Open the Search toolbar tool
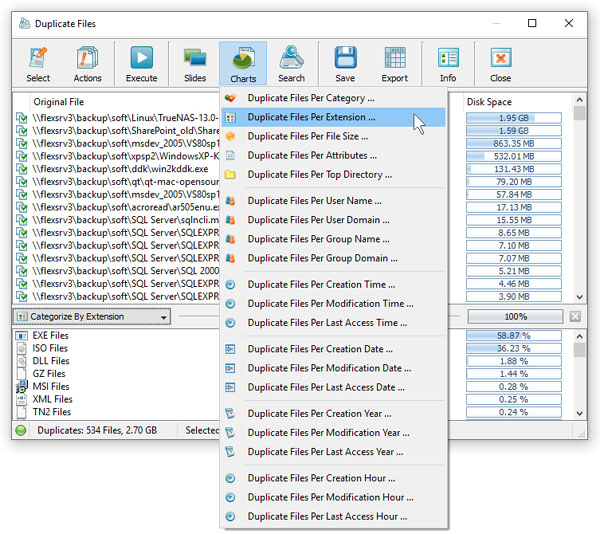The image size is (600, 534). pos(291,64)
